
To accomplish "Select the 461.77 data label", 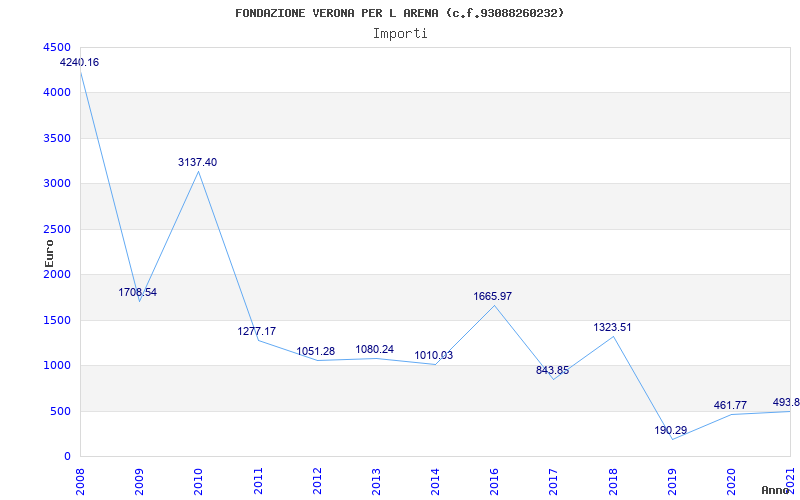I will 730,405.
